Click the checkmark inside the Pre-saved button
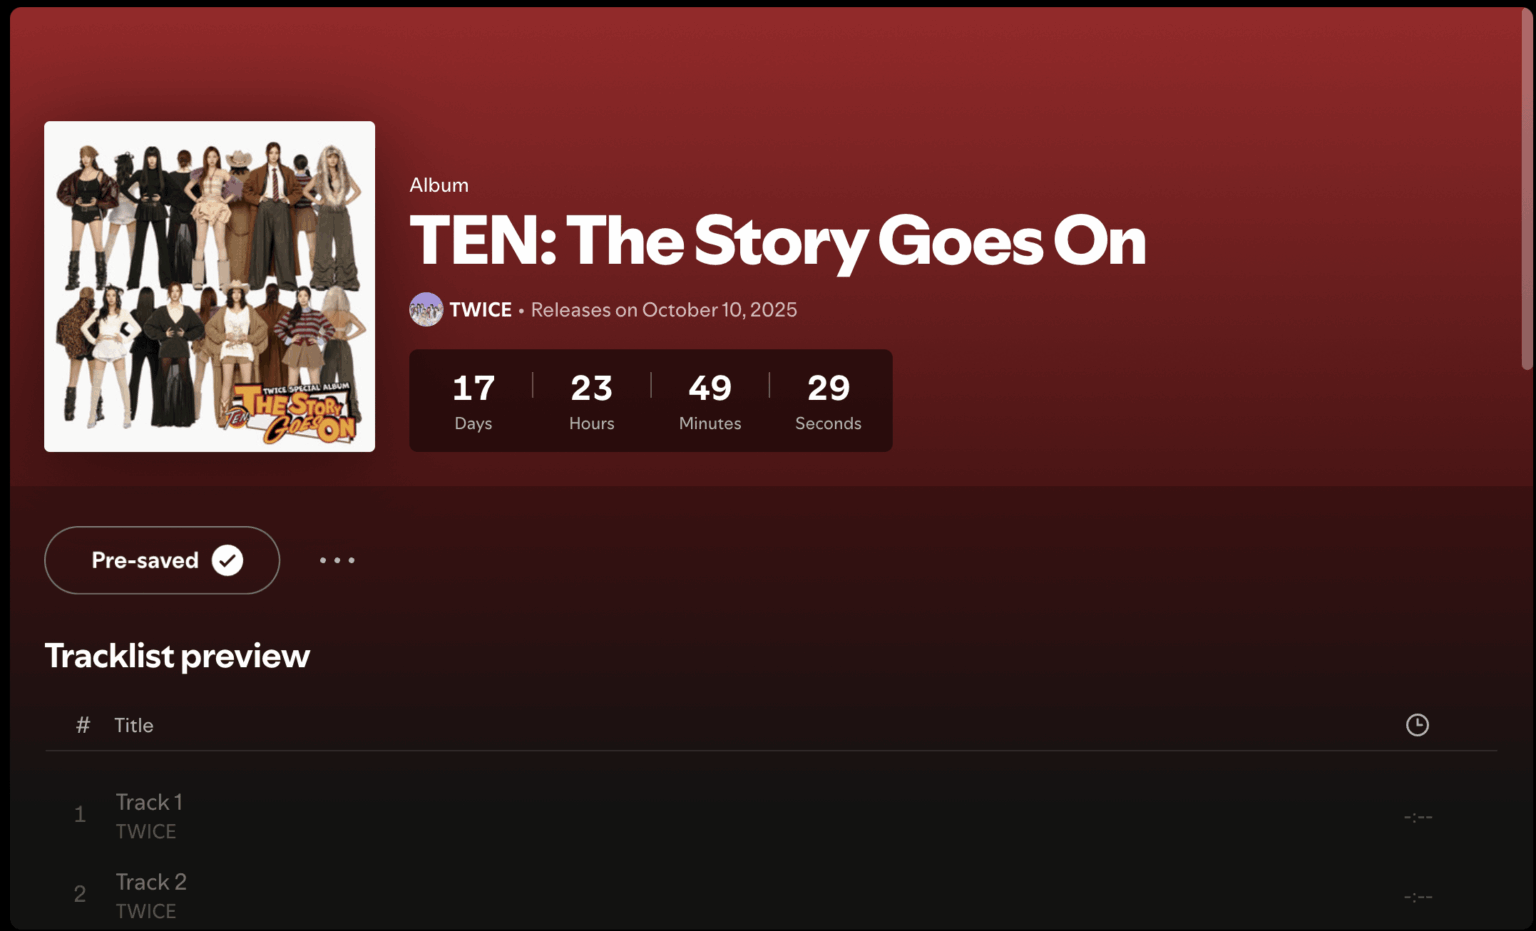1536x931 pixels. (228, 560)
